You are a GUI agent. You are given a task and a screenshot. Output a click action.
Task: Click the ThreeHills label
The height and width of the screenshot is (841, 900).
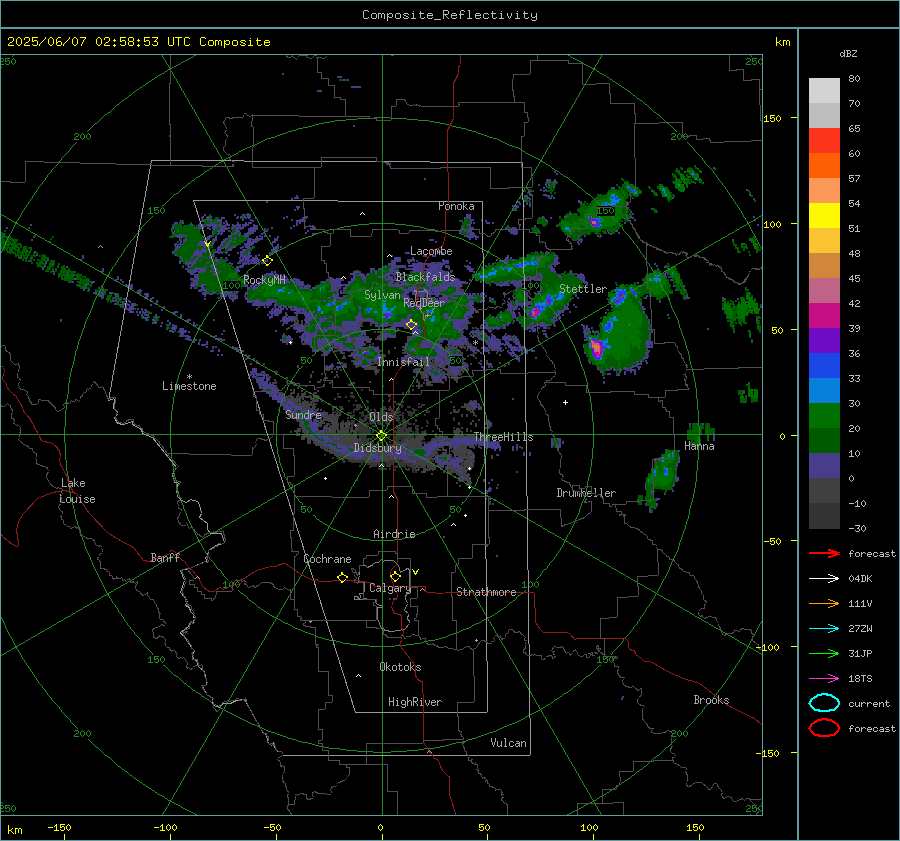point(503,437)
